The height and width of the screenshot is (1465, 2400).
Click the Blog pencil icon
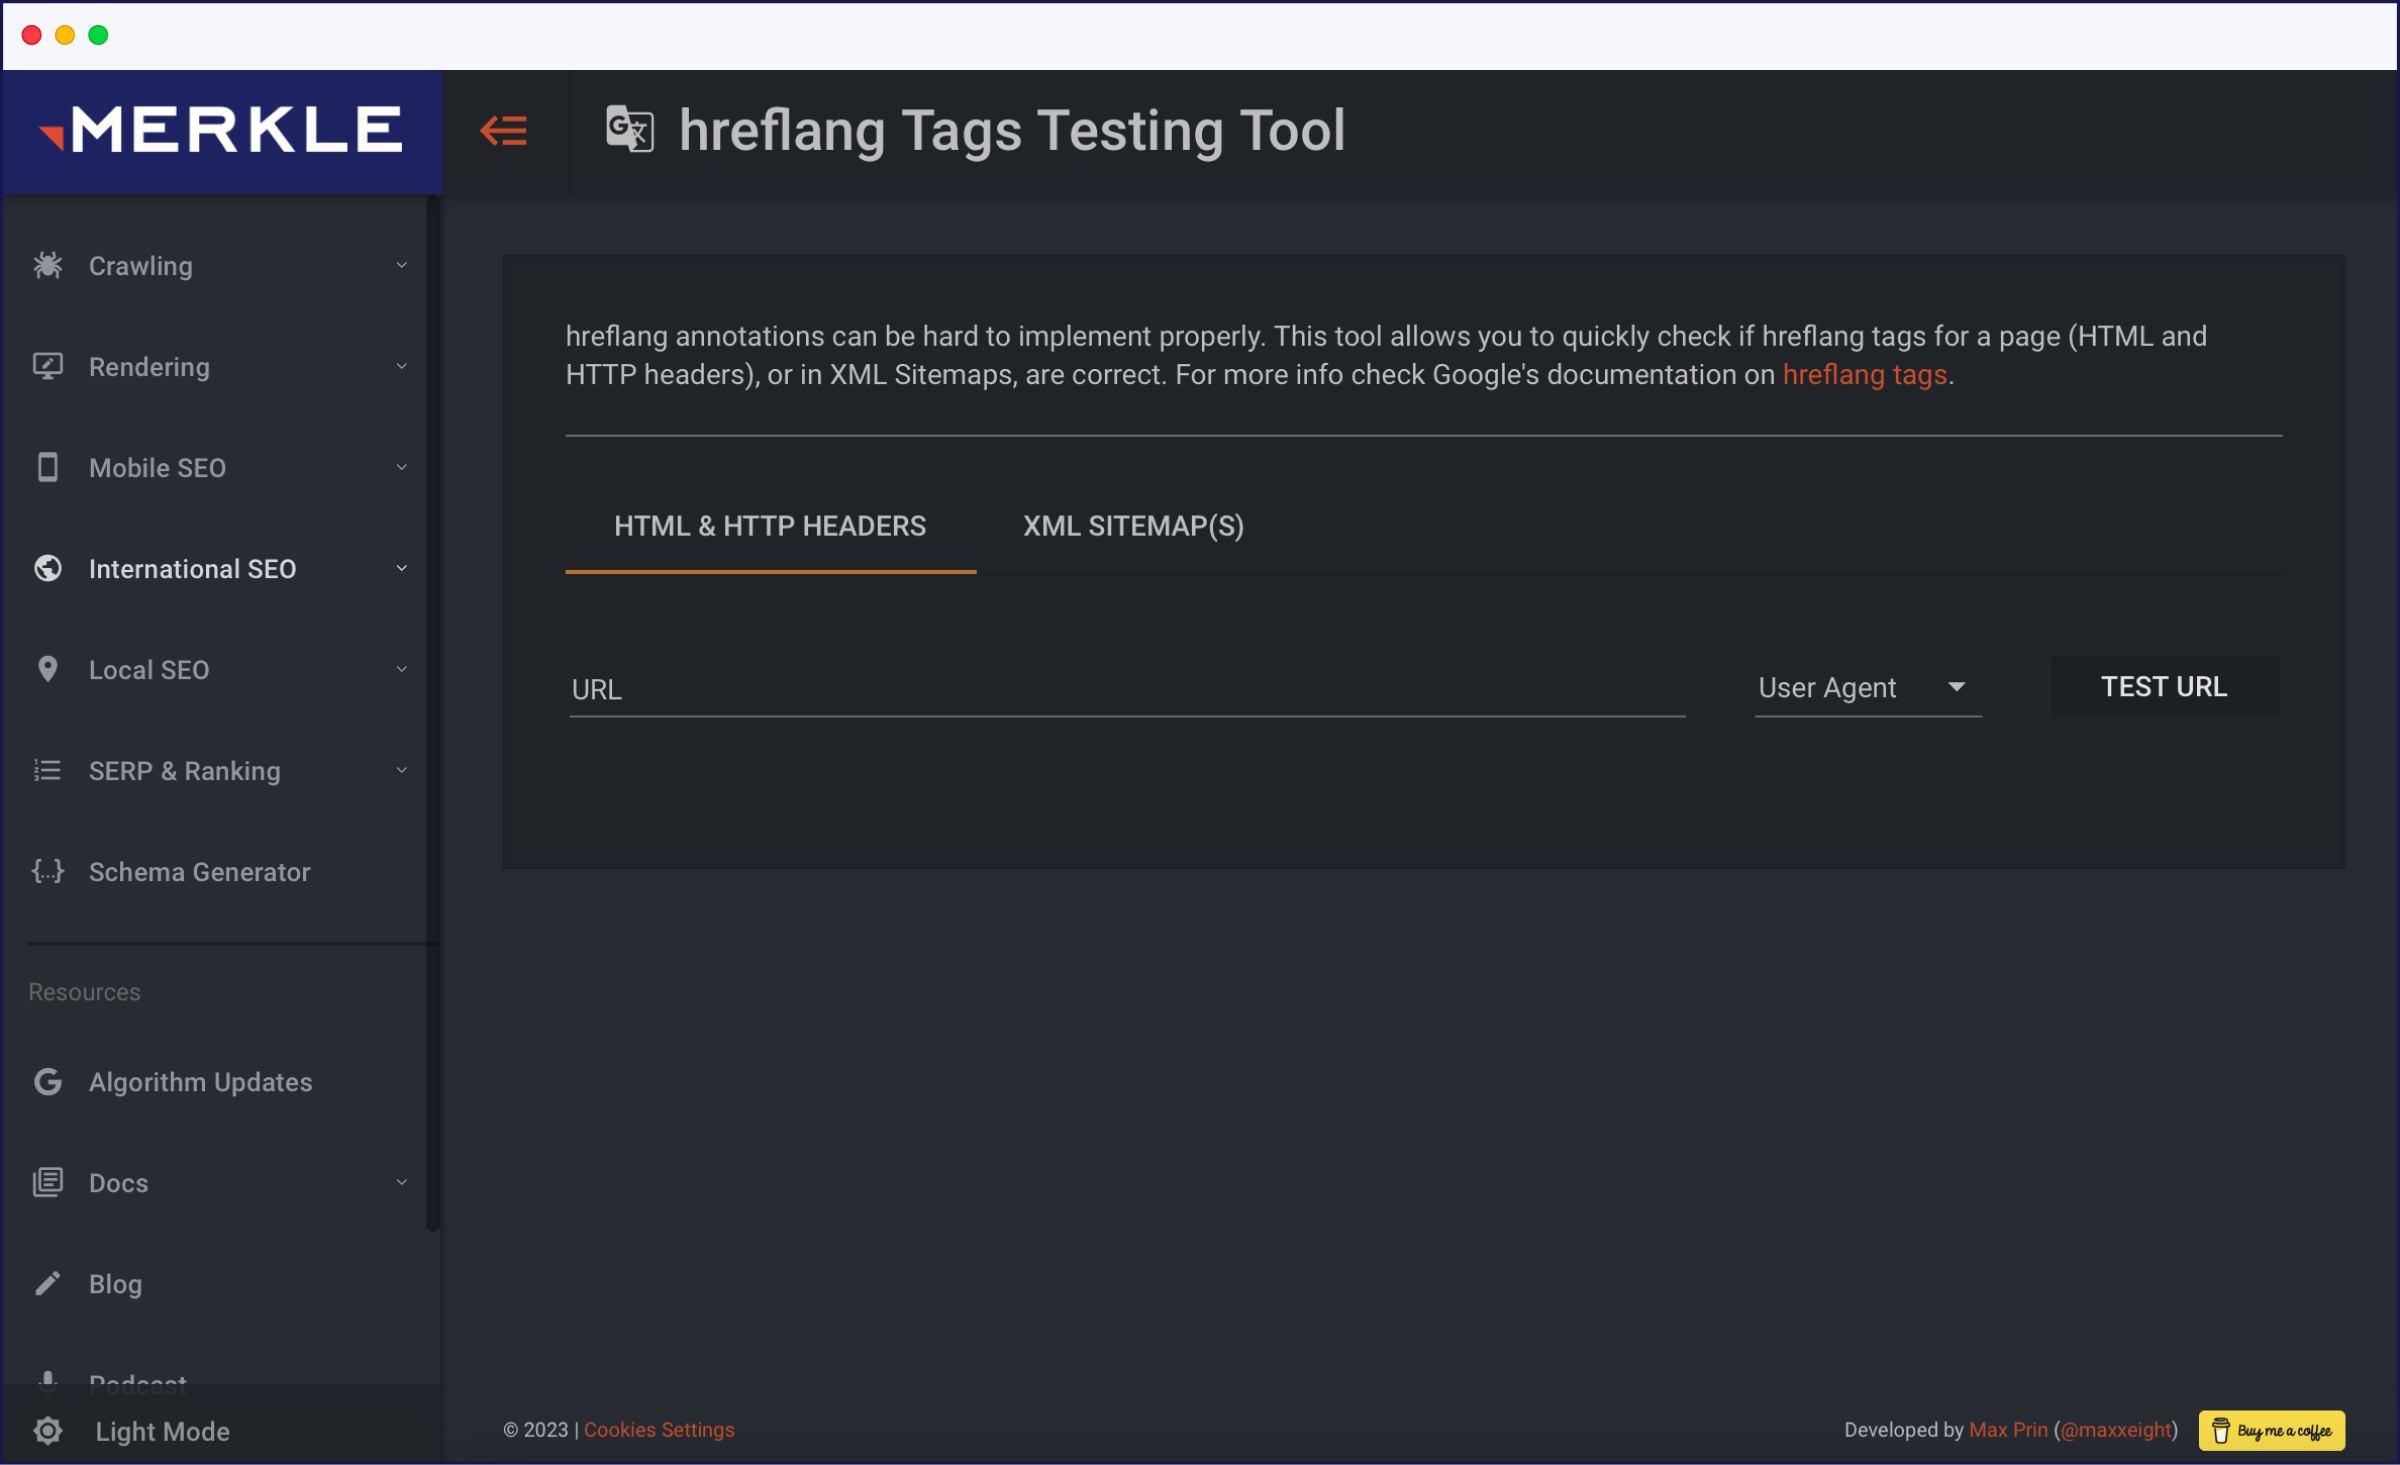tap(47, 1283)
